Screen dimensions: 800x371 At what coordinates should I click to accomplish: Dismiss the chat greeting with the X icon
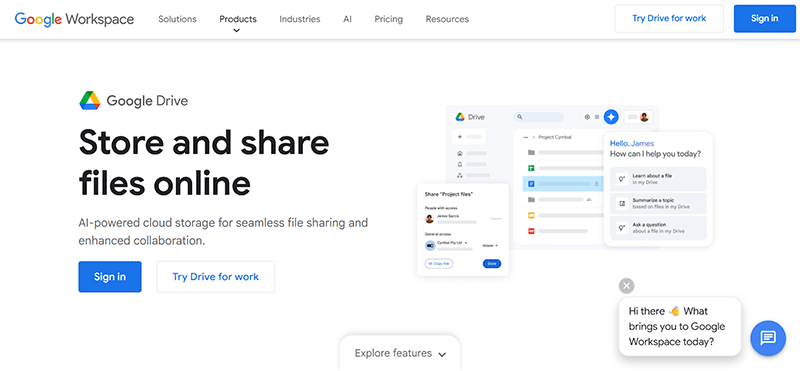point(627,285)
